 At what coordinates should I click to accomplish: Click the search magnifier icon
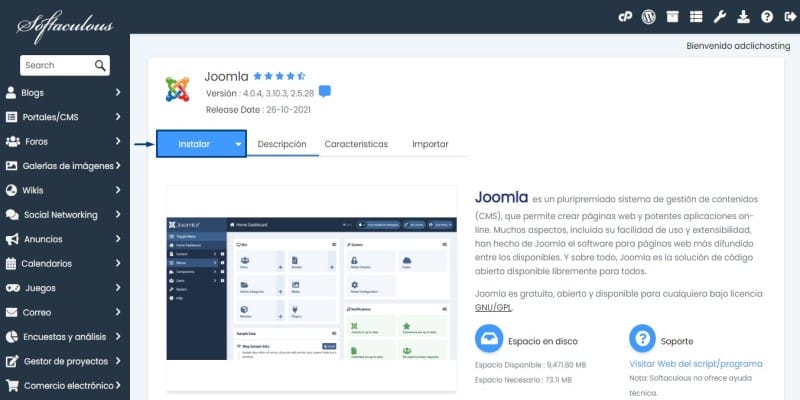100,65
